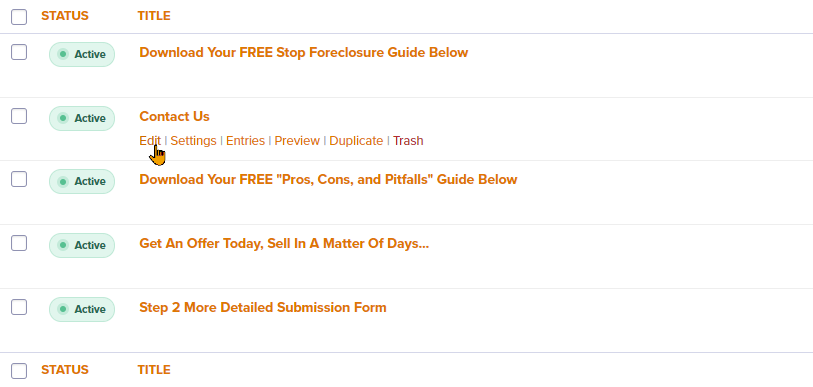Select all forms via top header checkbox

pos(19,17)
